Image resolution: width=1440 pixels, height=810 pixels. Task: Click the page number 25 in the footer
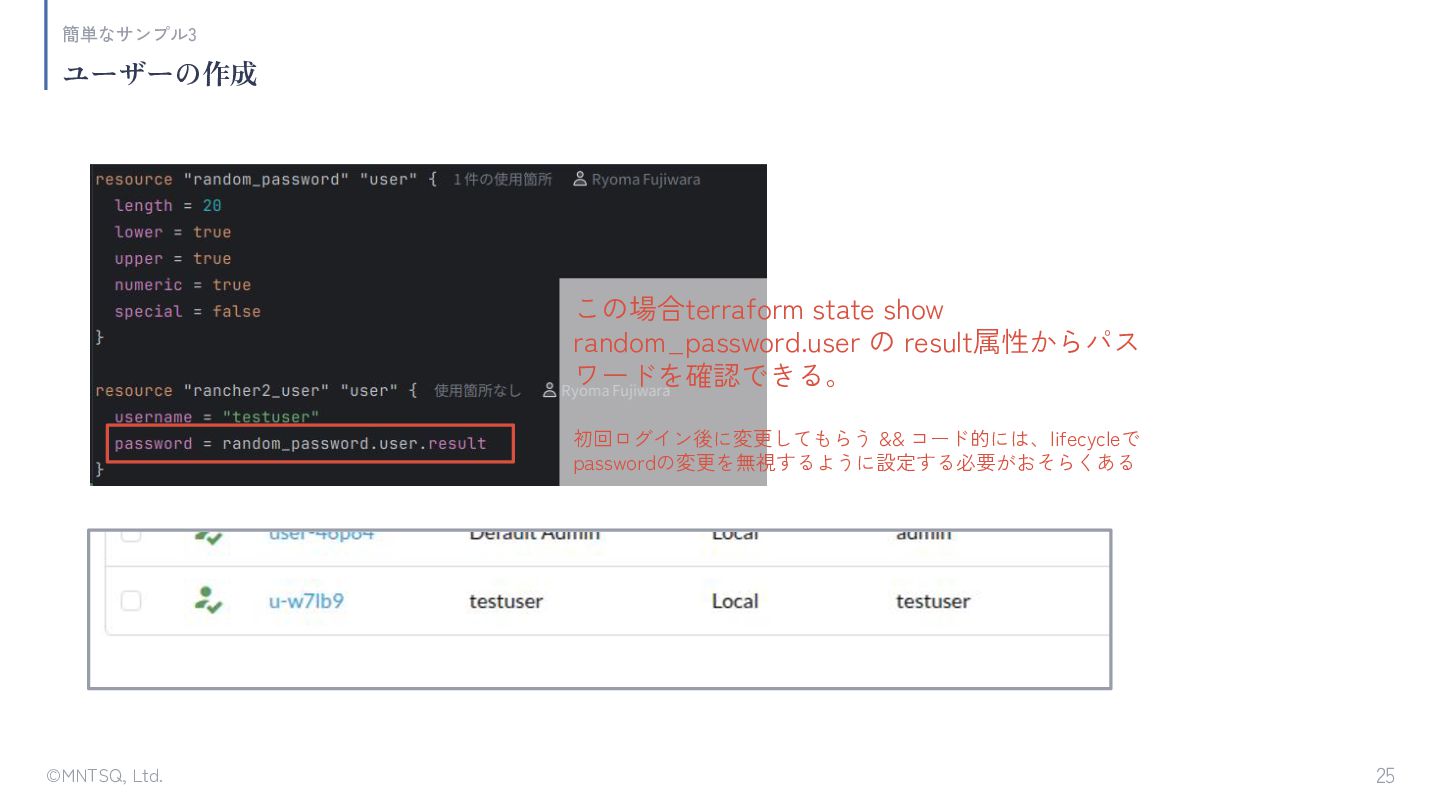[x=1385, y=776]
